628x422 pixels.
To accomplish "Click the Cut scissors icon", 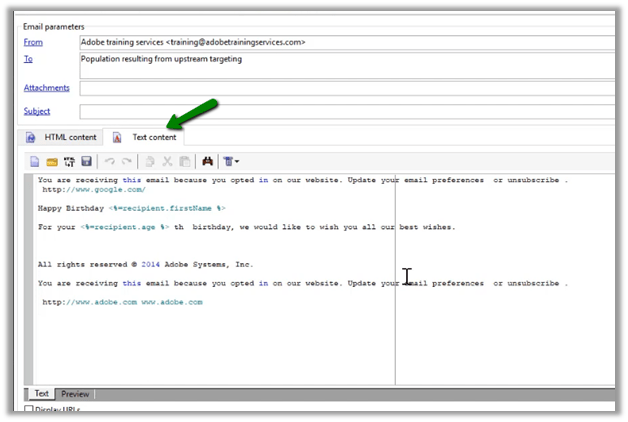I will 168,162.
